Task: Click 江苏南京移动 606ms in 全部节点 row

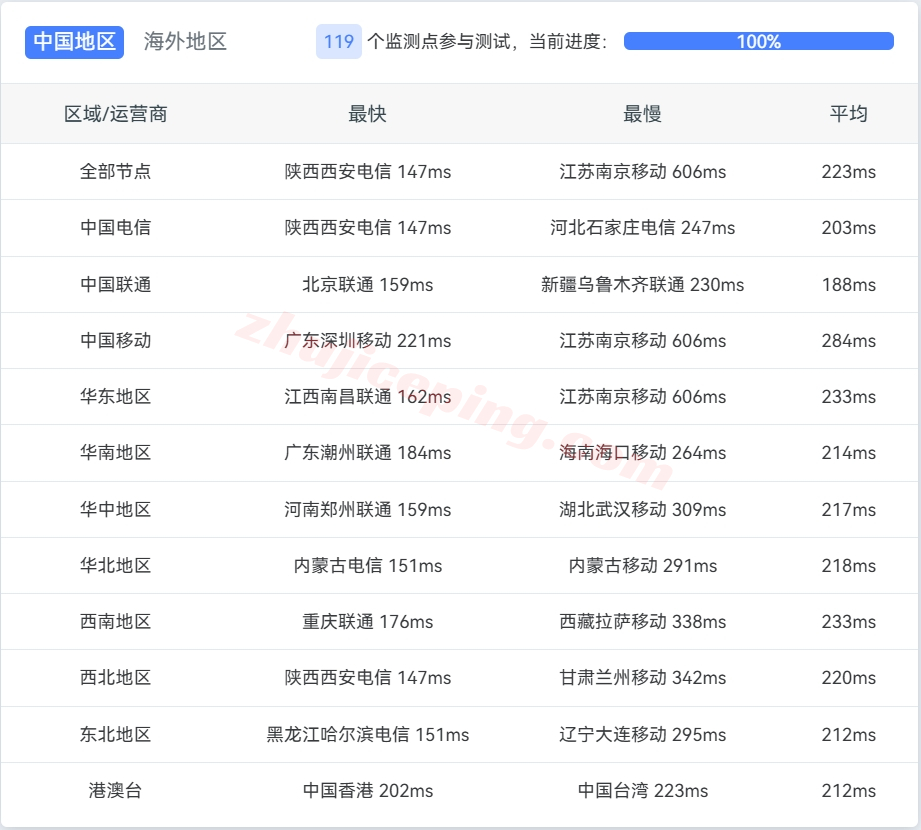Action: [642, 172]
